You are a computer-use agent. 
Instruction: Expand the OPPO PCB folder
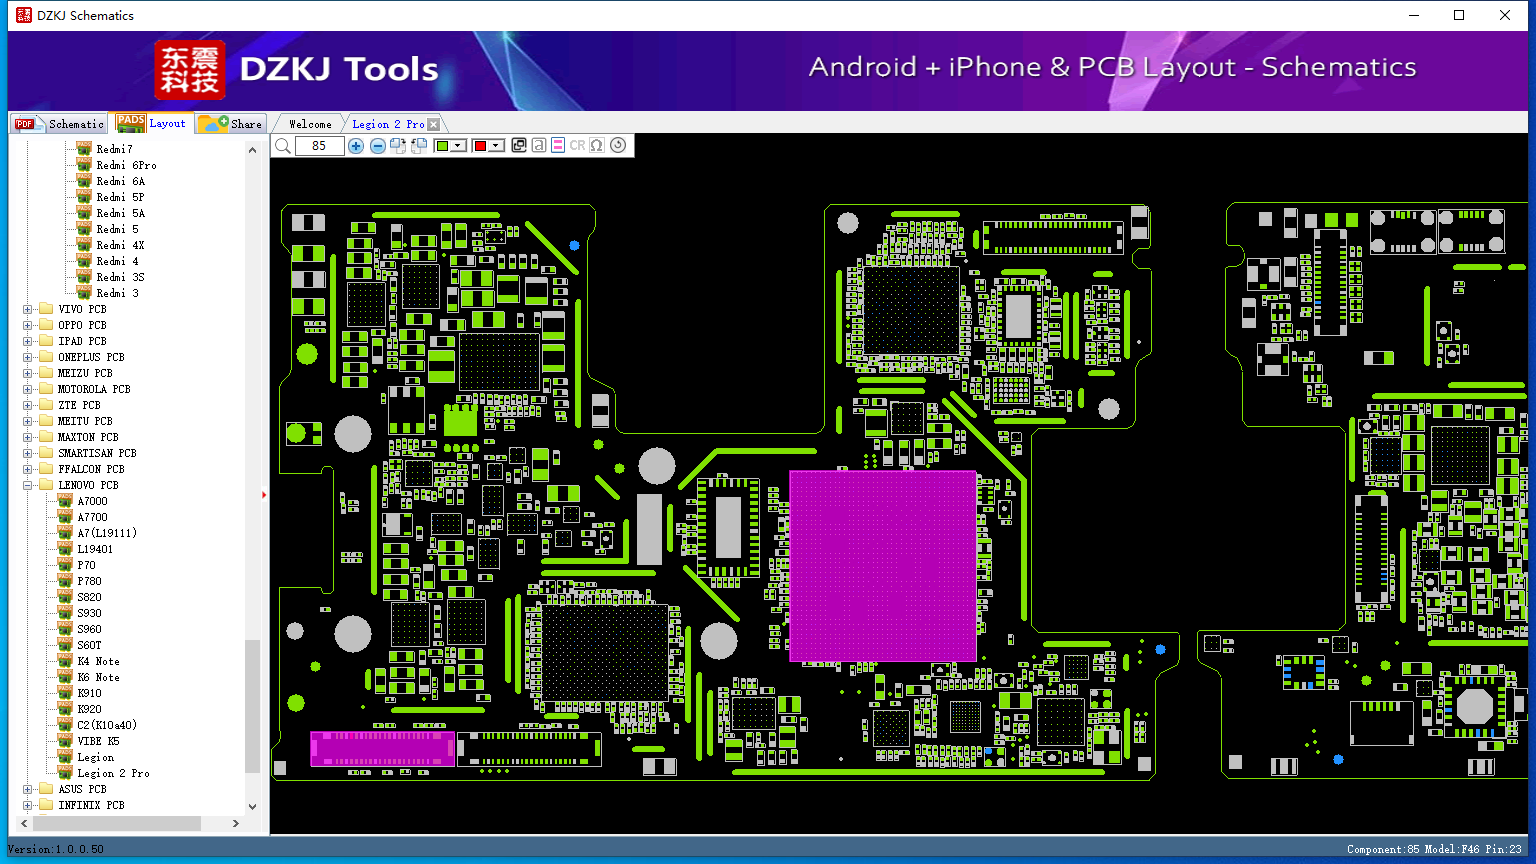click(28, 325)
